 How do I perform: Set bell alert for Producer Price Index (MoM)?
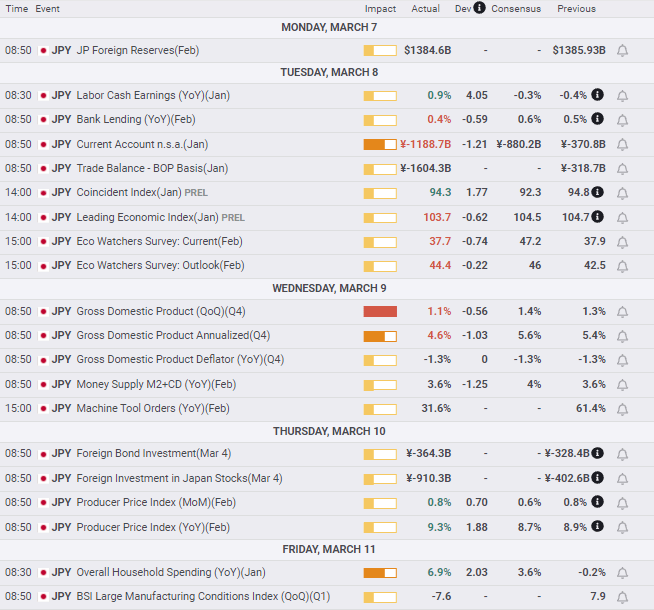pyautogui.click(x=622, y=503)
